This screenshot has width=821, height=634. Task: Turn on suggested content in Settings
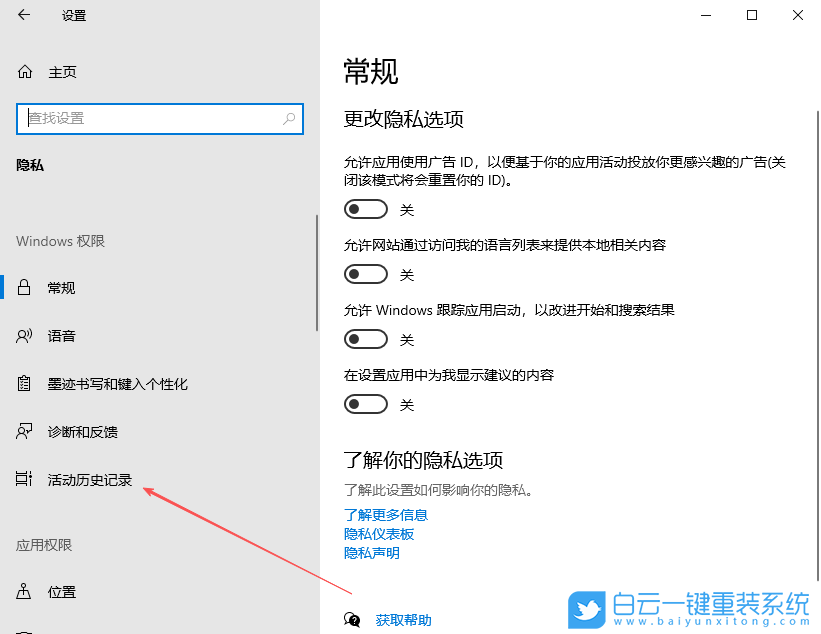(x=365, y=404)
